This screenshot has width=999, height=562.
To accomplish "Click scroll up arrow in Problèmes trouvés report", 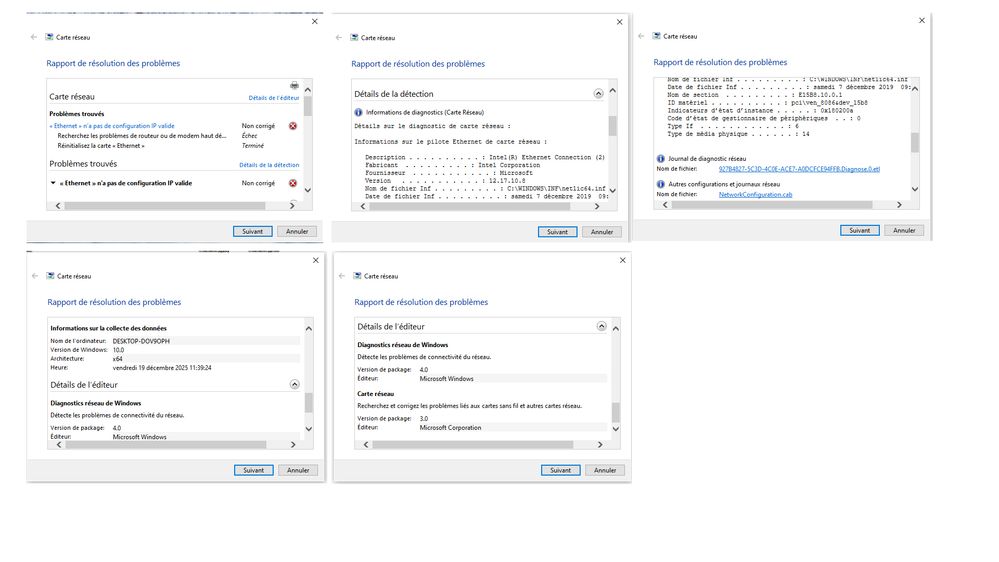I will 308,90.
